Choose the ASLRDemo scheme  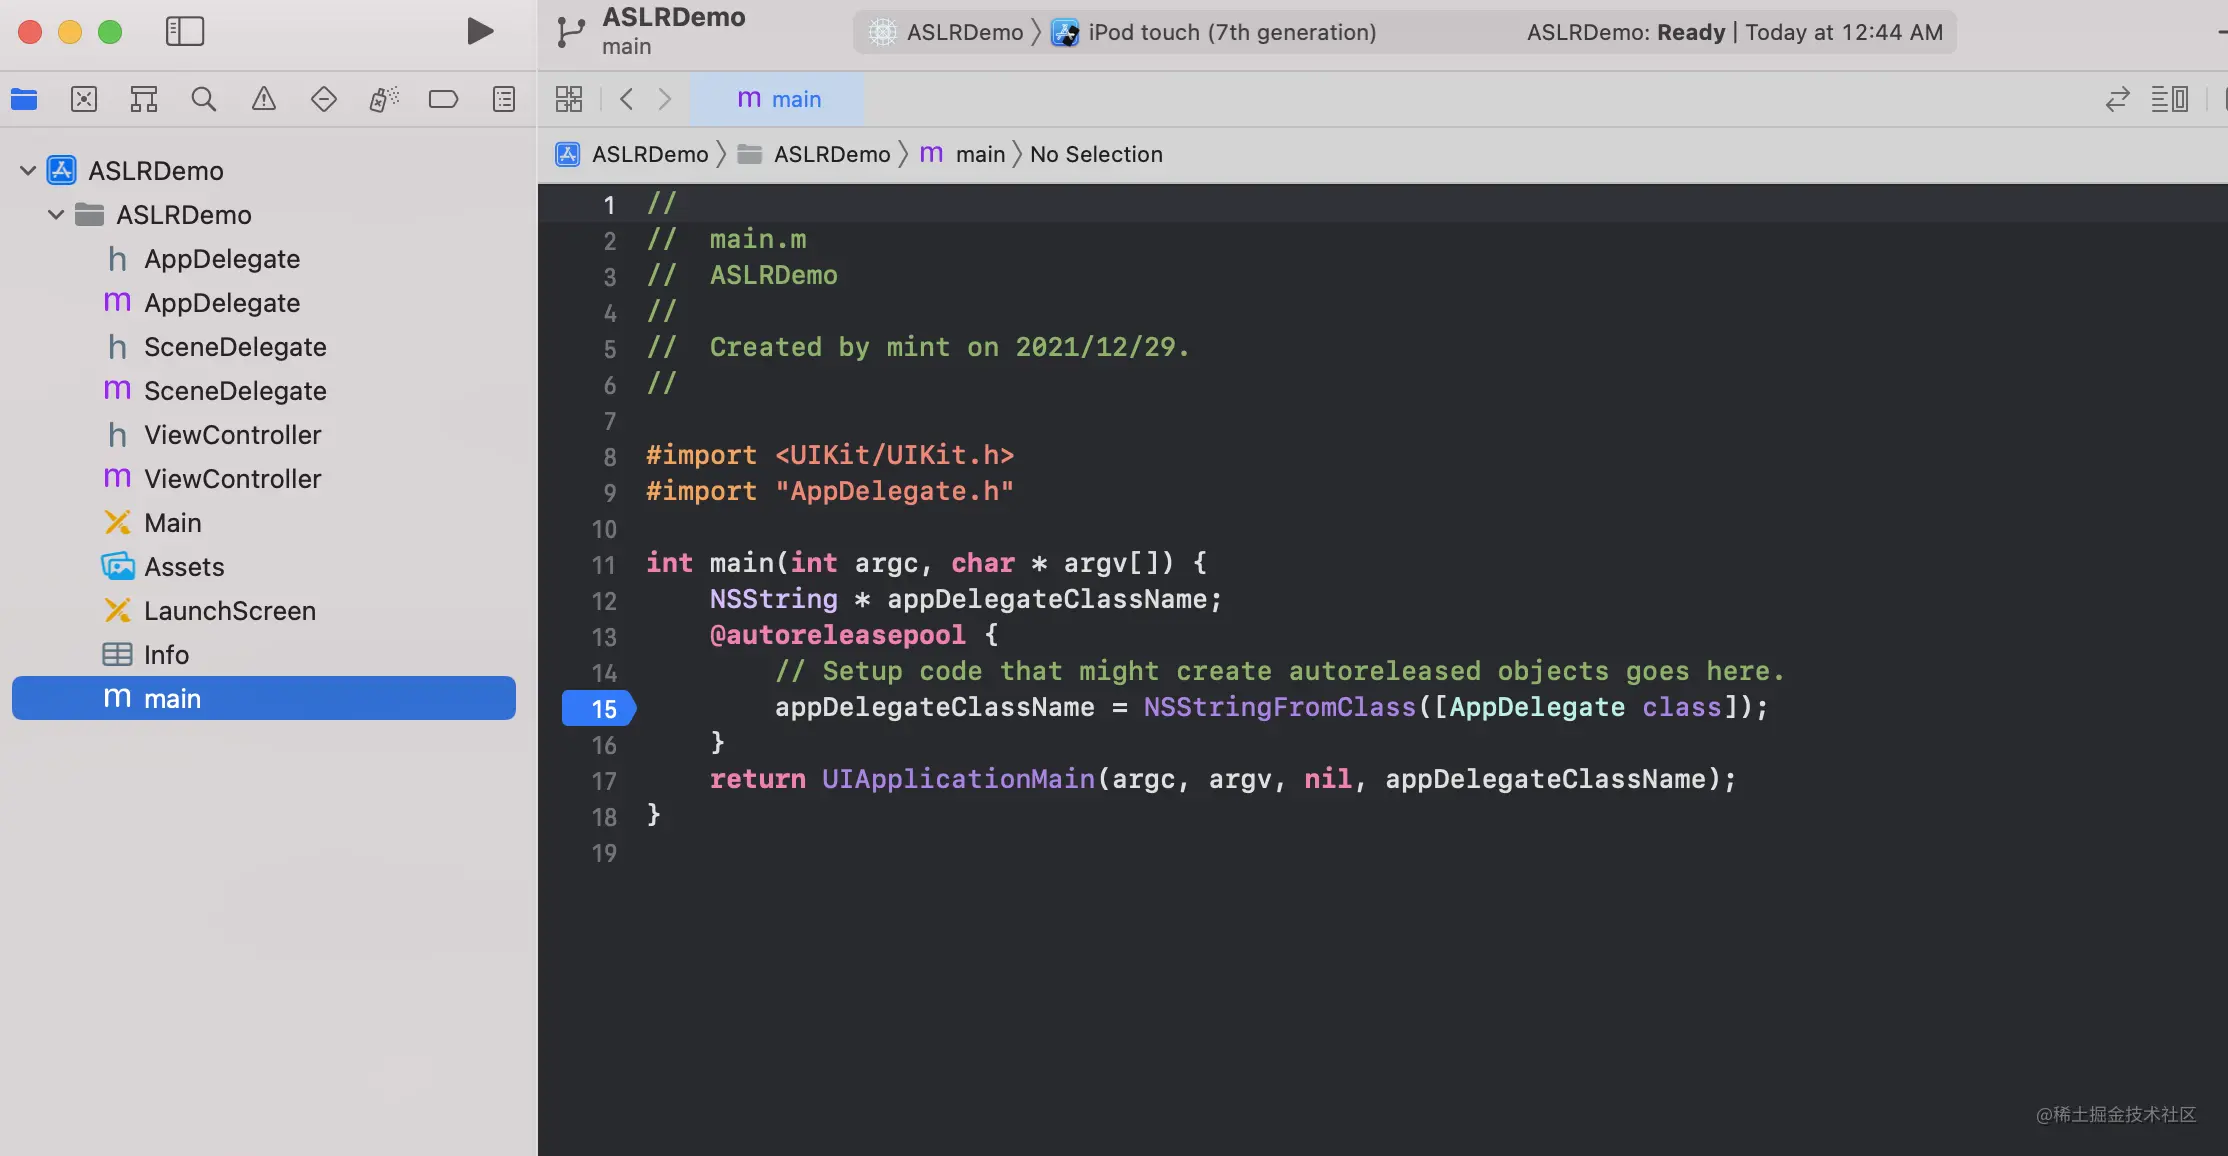pyautogui.click(x=945, y=32)
